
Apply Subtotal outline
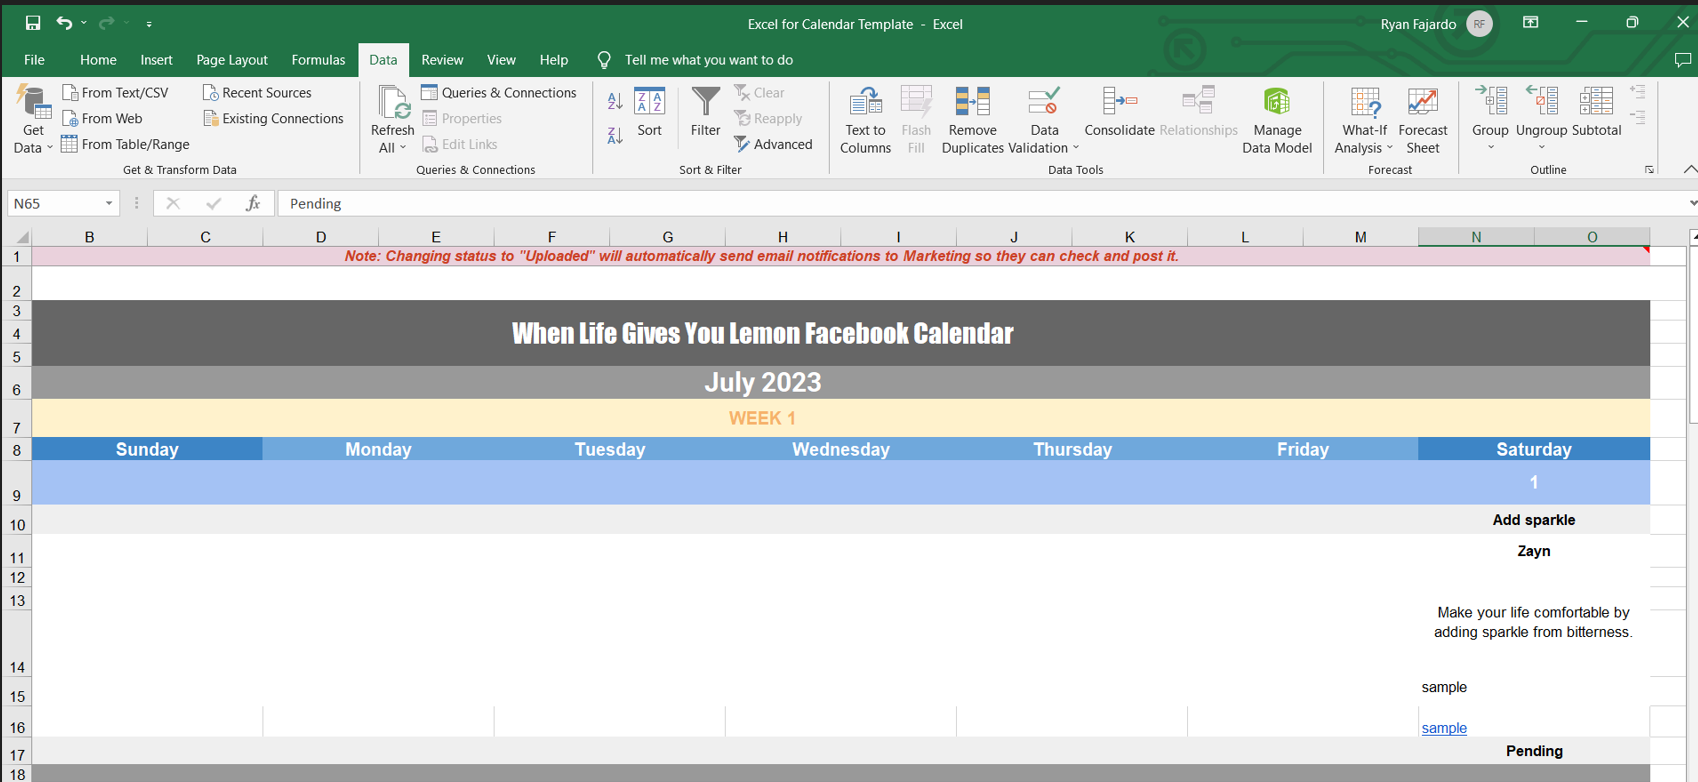pos(1596,112)
